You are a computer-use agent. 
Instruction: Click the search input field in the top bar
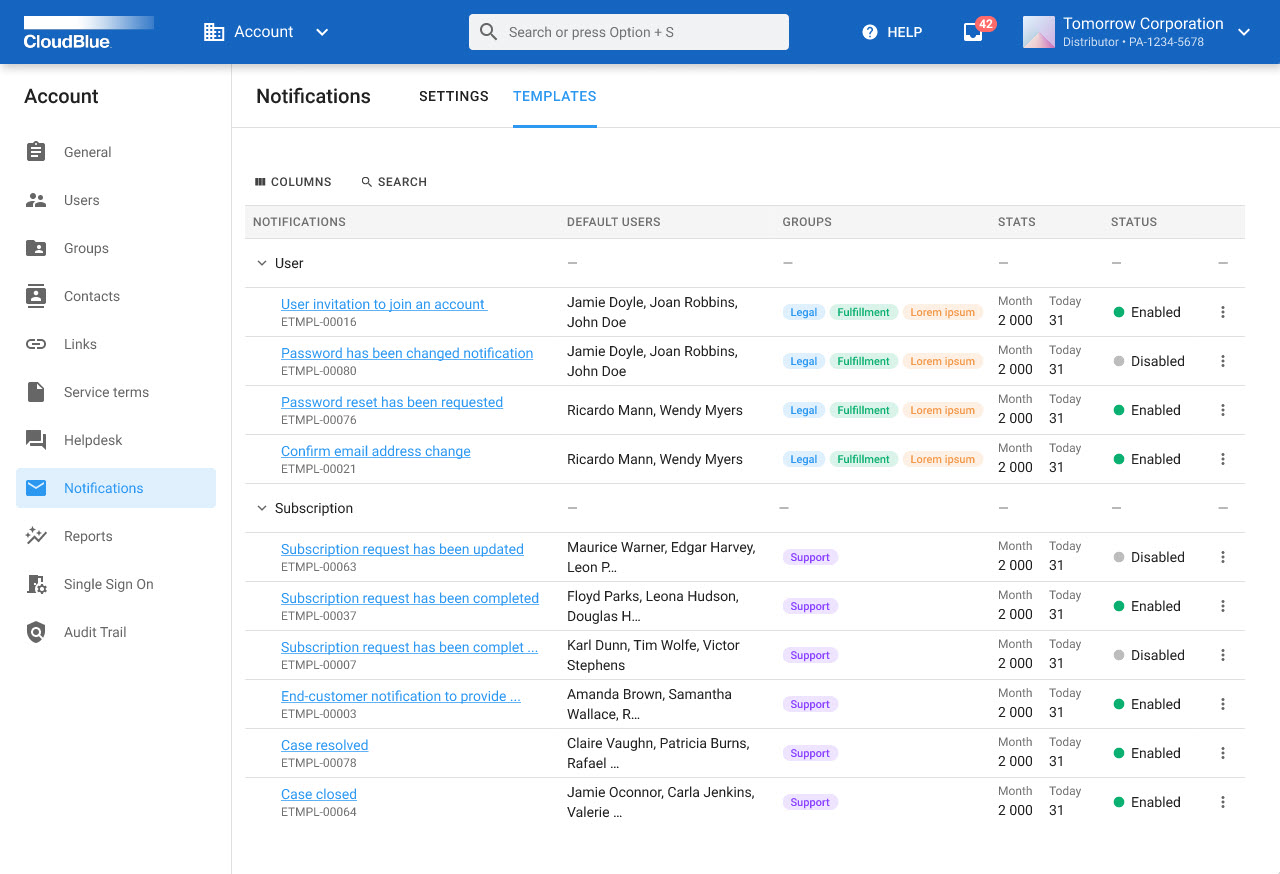(628, 31)
